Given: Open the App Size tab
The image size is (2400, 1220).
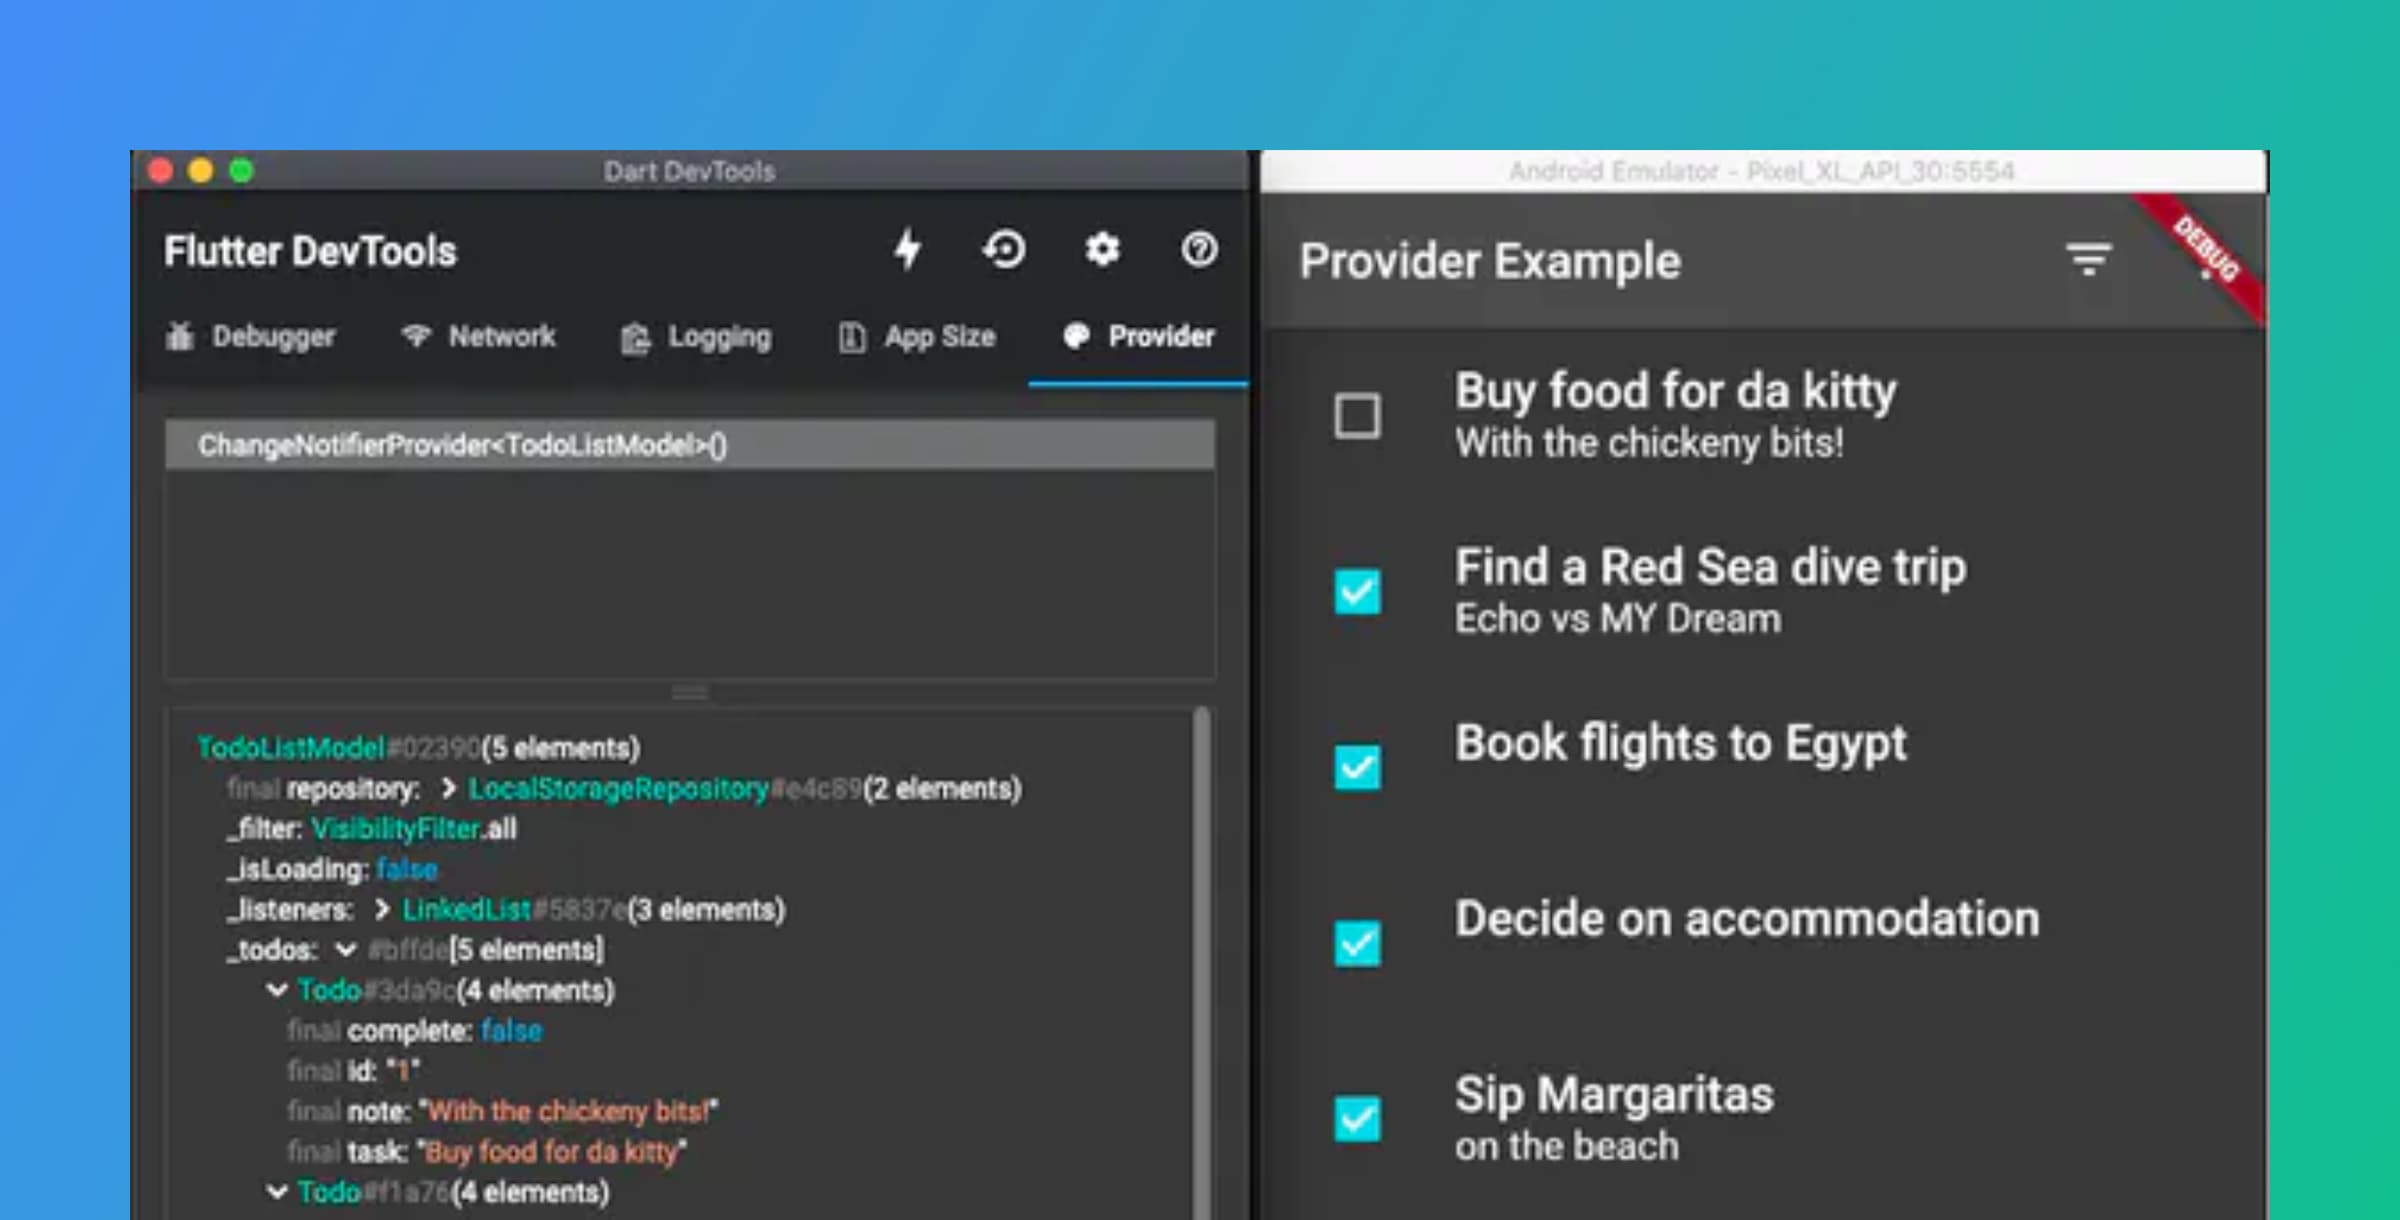Looking at the screenshot, I should click(917, 338).
